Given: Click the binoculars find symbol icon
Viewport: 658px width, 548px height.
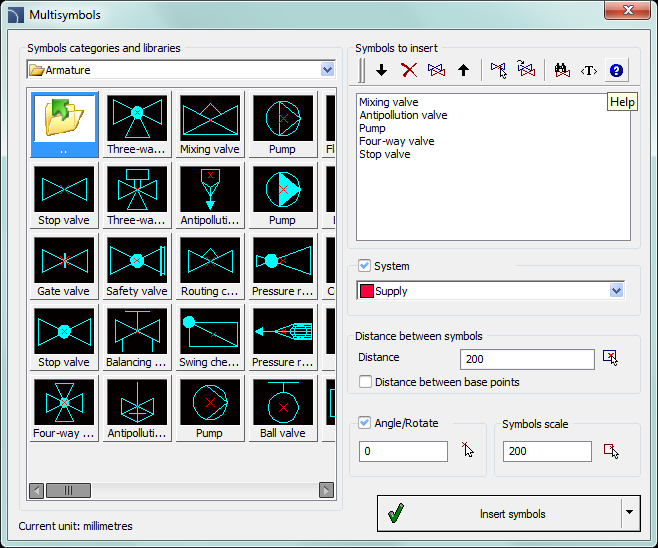Looking at the screenshot, I should click(x=562, y=70).
